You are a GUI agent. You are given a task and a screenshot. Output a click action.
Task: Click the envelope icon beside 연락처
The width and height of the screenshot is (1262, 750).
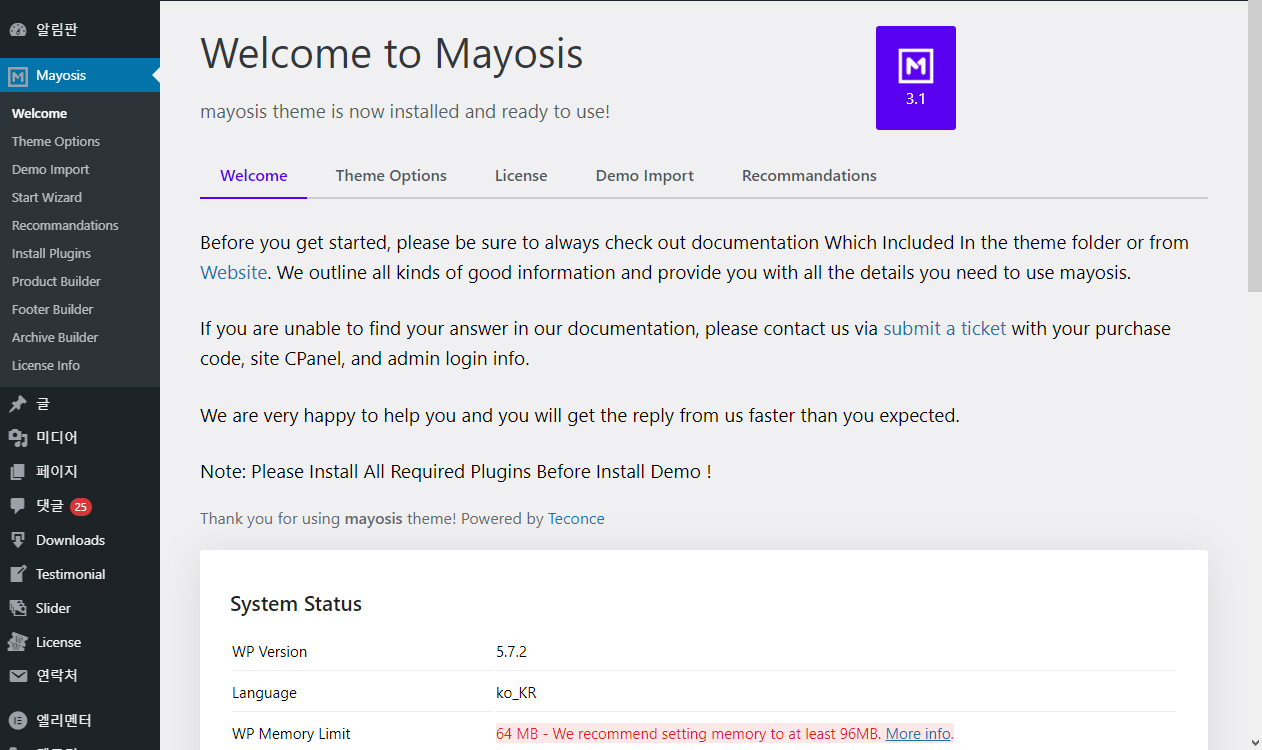17,676
